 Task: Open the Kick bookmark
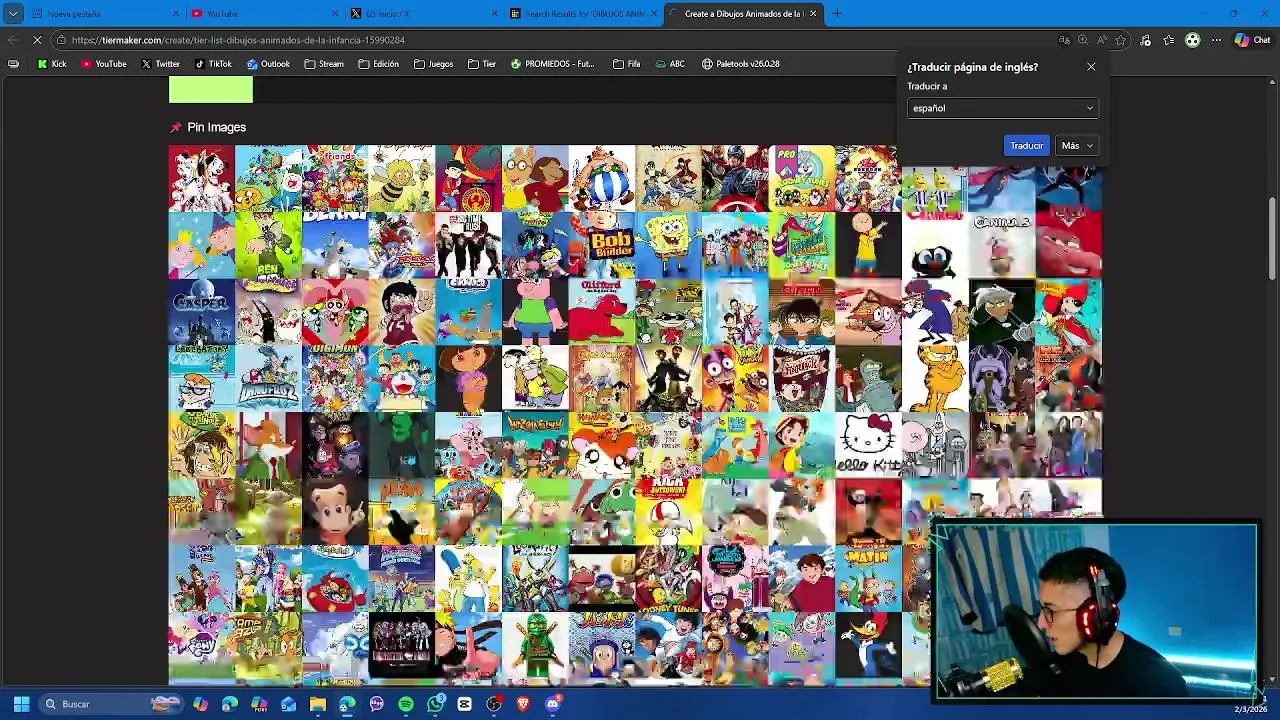52,64
